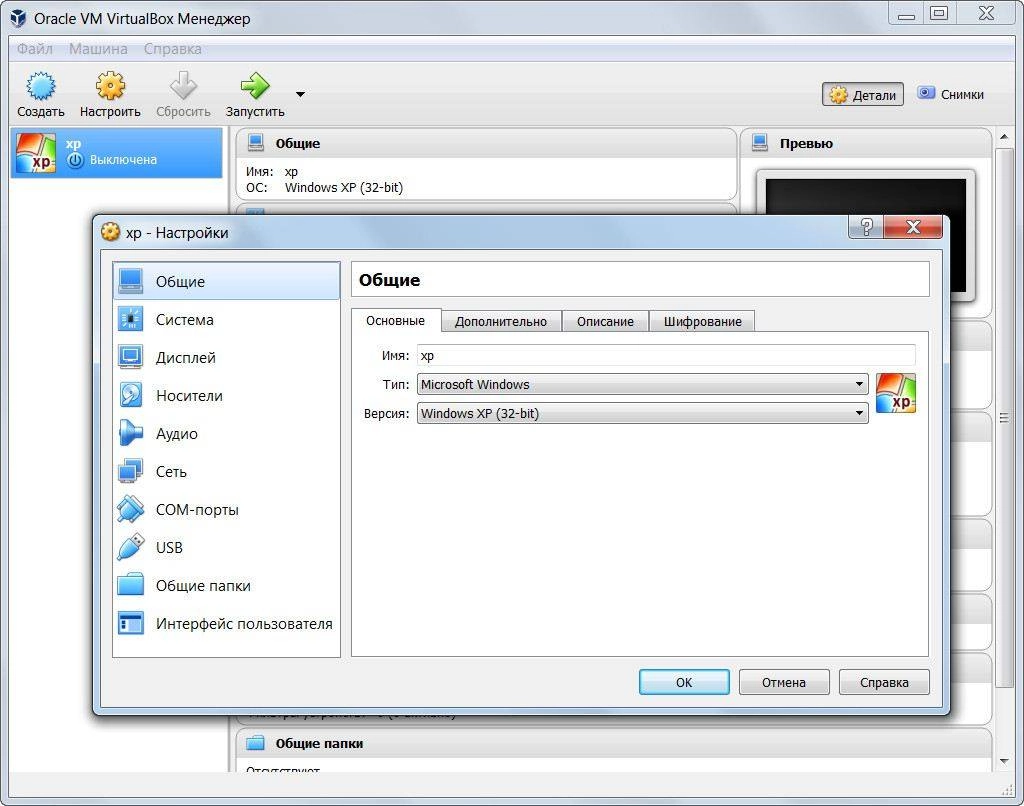Switch to the Дополнительно tab
This screenshot has height=806, width=1024.
(501, 321)
